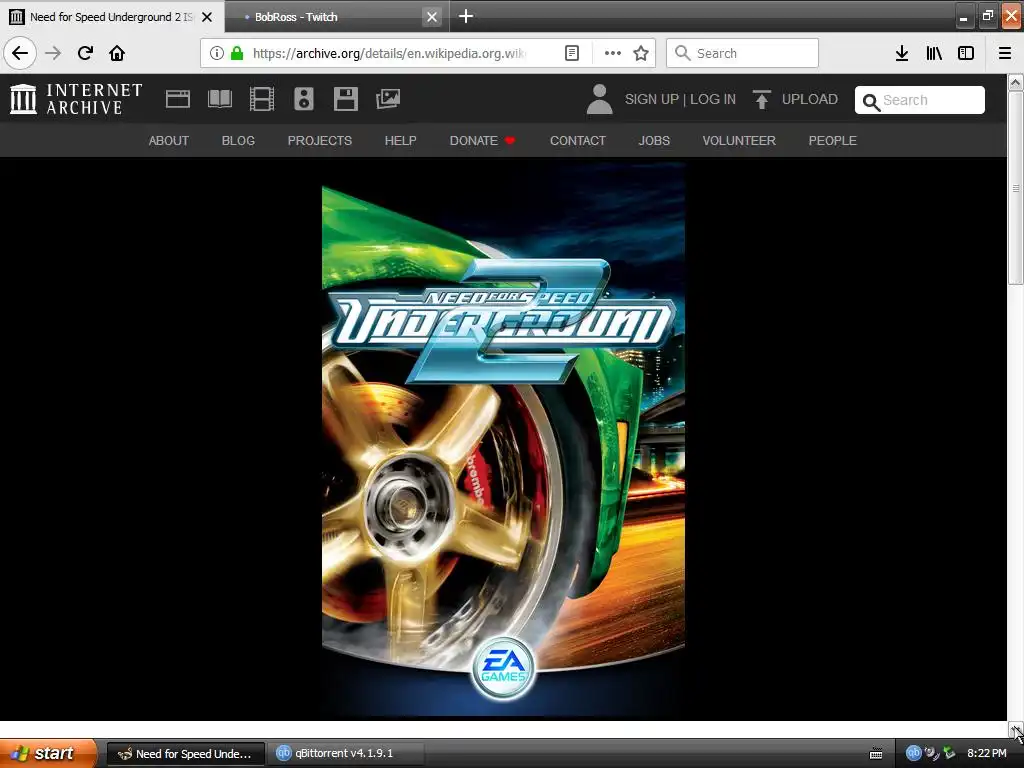Click the page scrollbar up arrow
Image resolution: width=1024 pixels, height=768 pixels.
1016,82
